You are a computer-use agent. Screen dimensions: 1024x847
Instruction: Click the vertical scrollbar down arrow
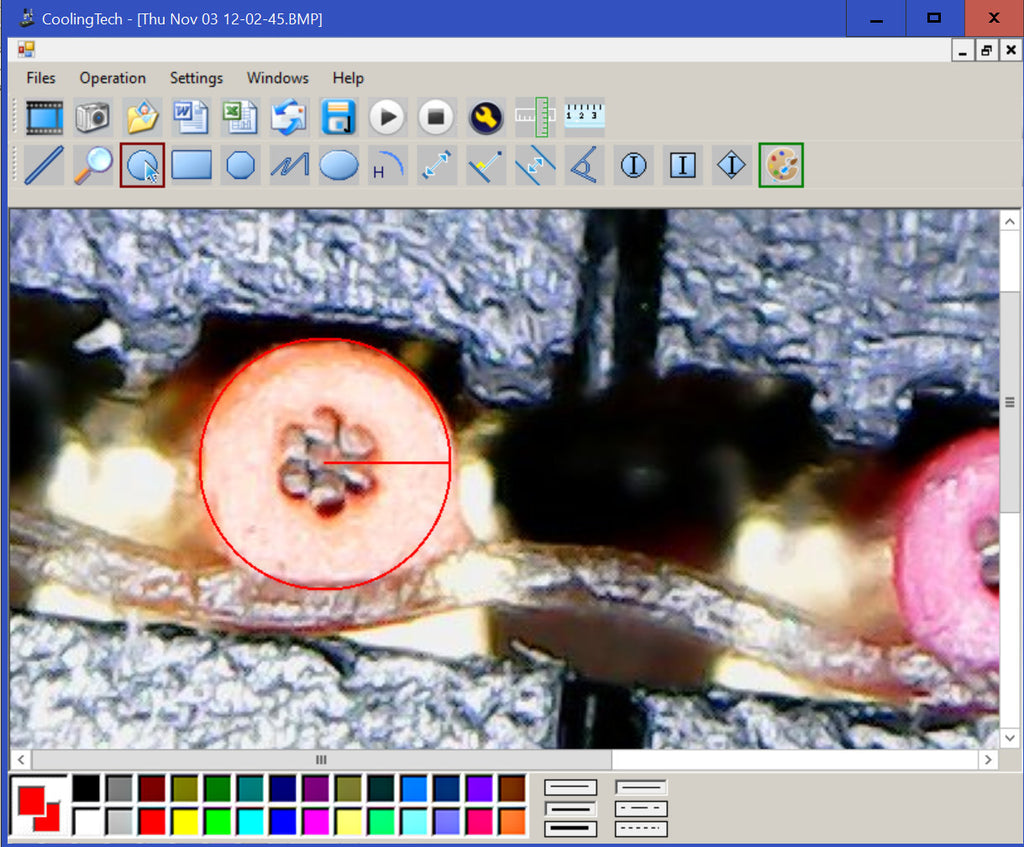tap(1010, 737)
